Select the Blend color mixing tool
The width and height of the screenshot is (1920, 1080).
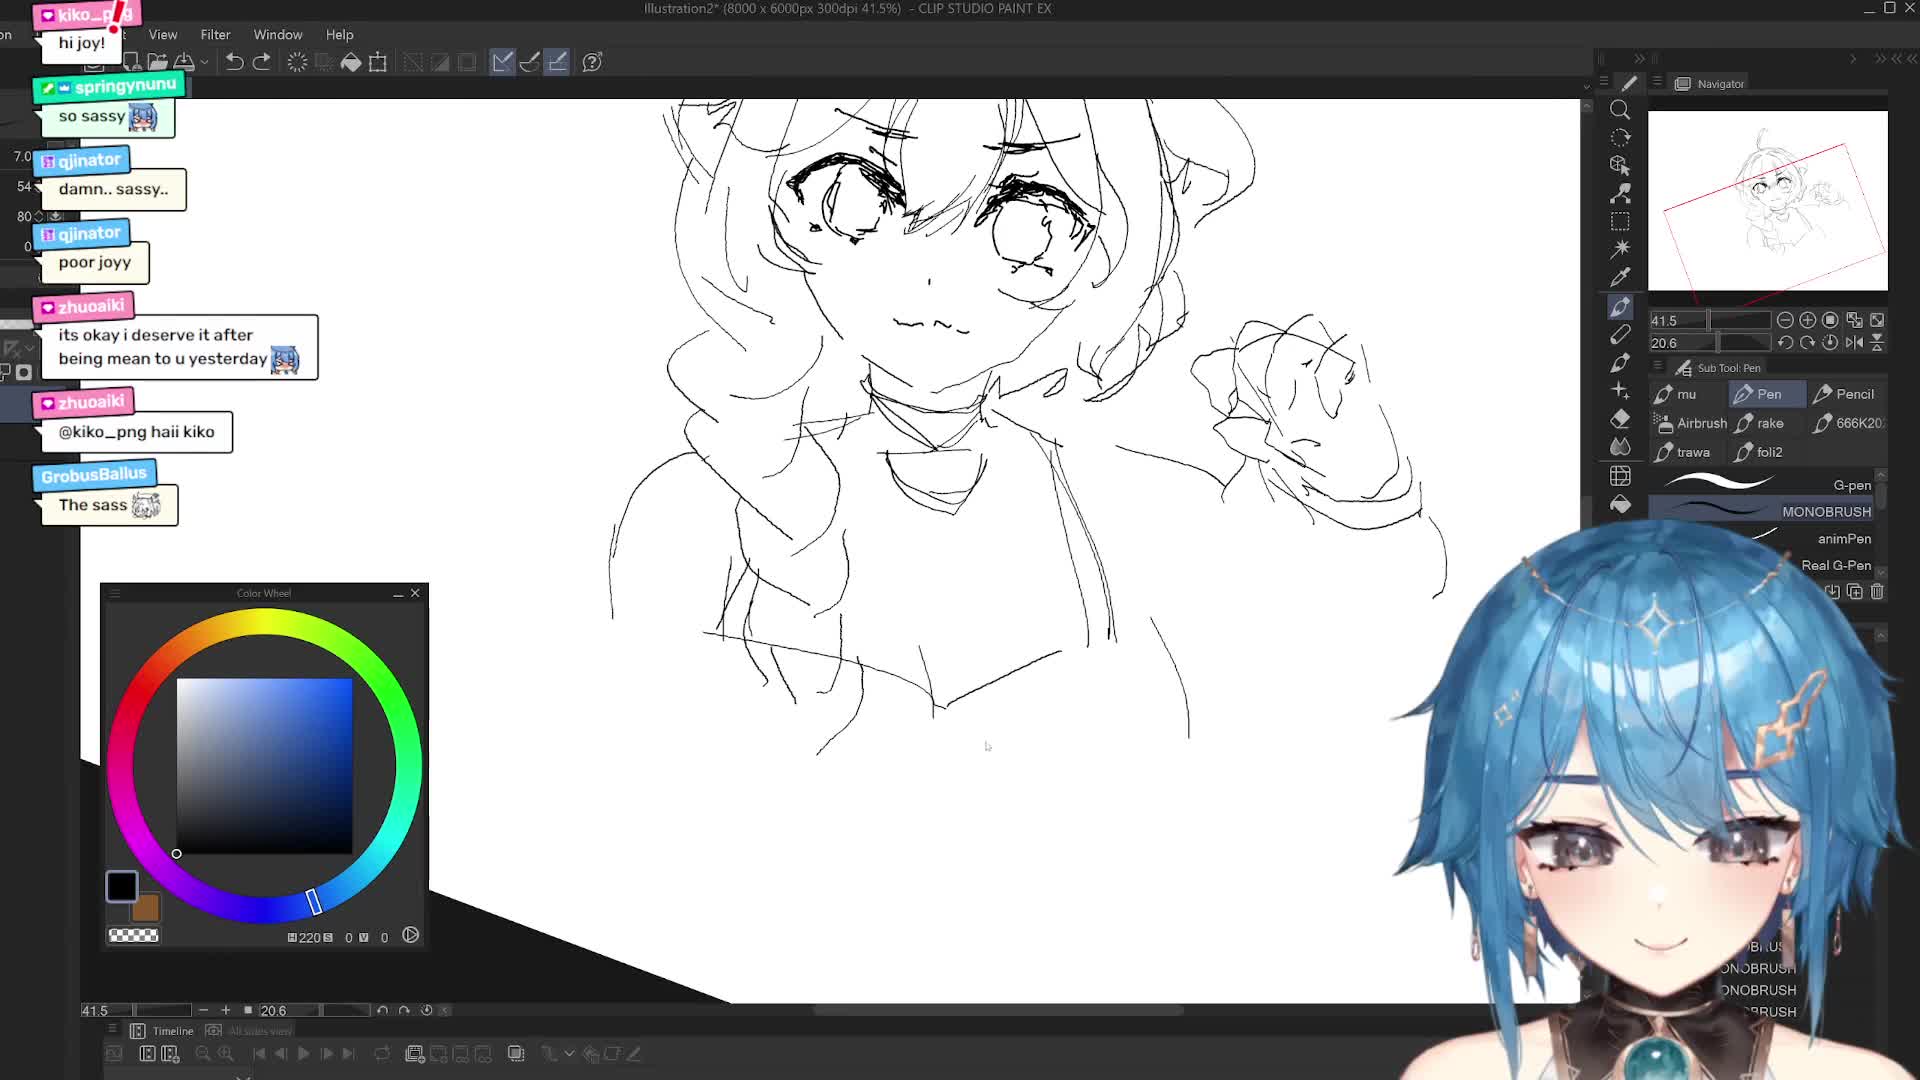tap(1620, 447)
